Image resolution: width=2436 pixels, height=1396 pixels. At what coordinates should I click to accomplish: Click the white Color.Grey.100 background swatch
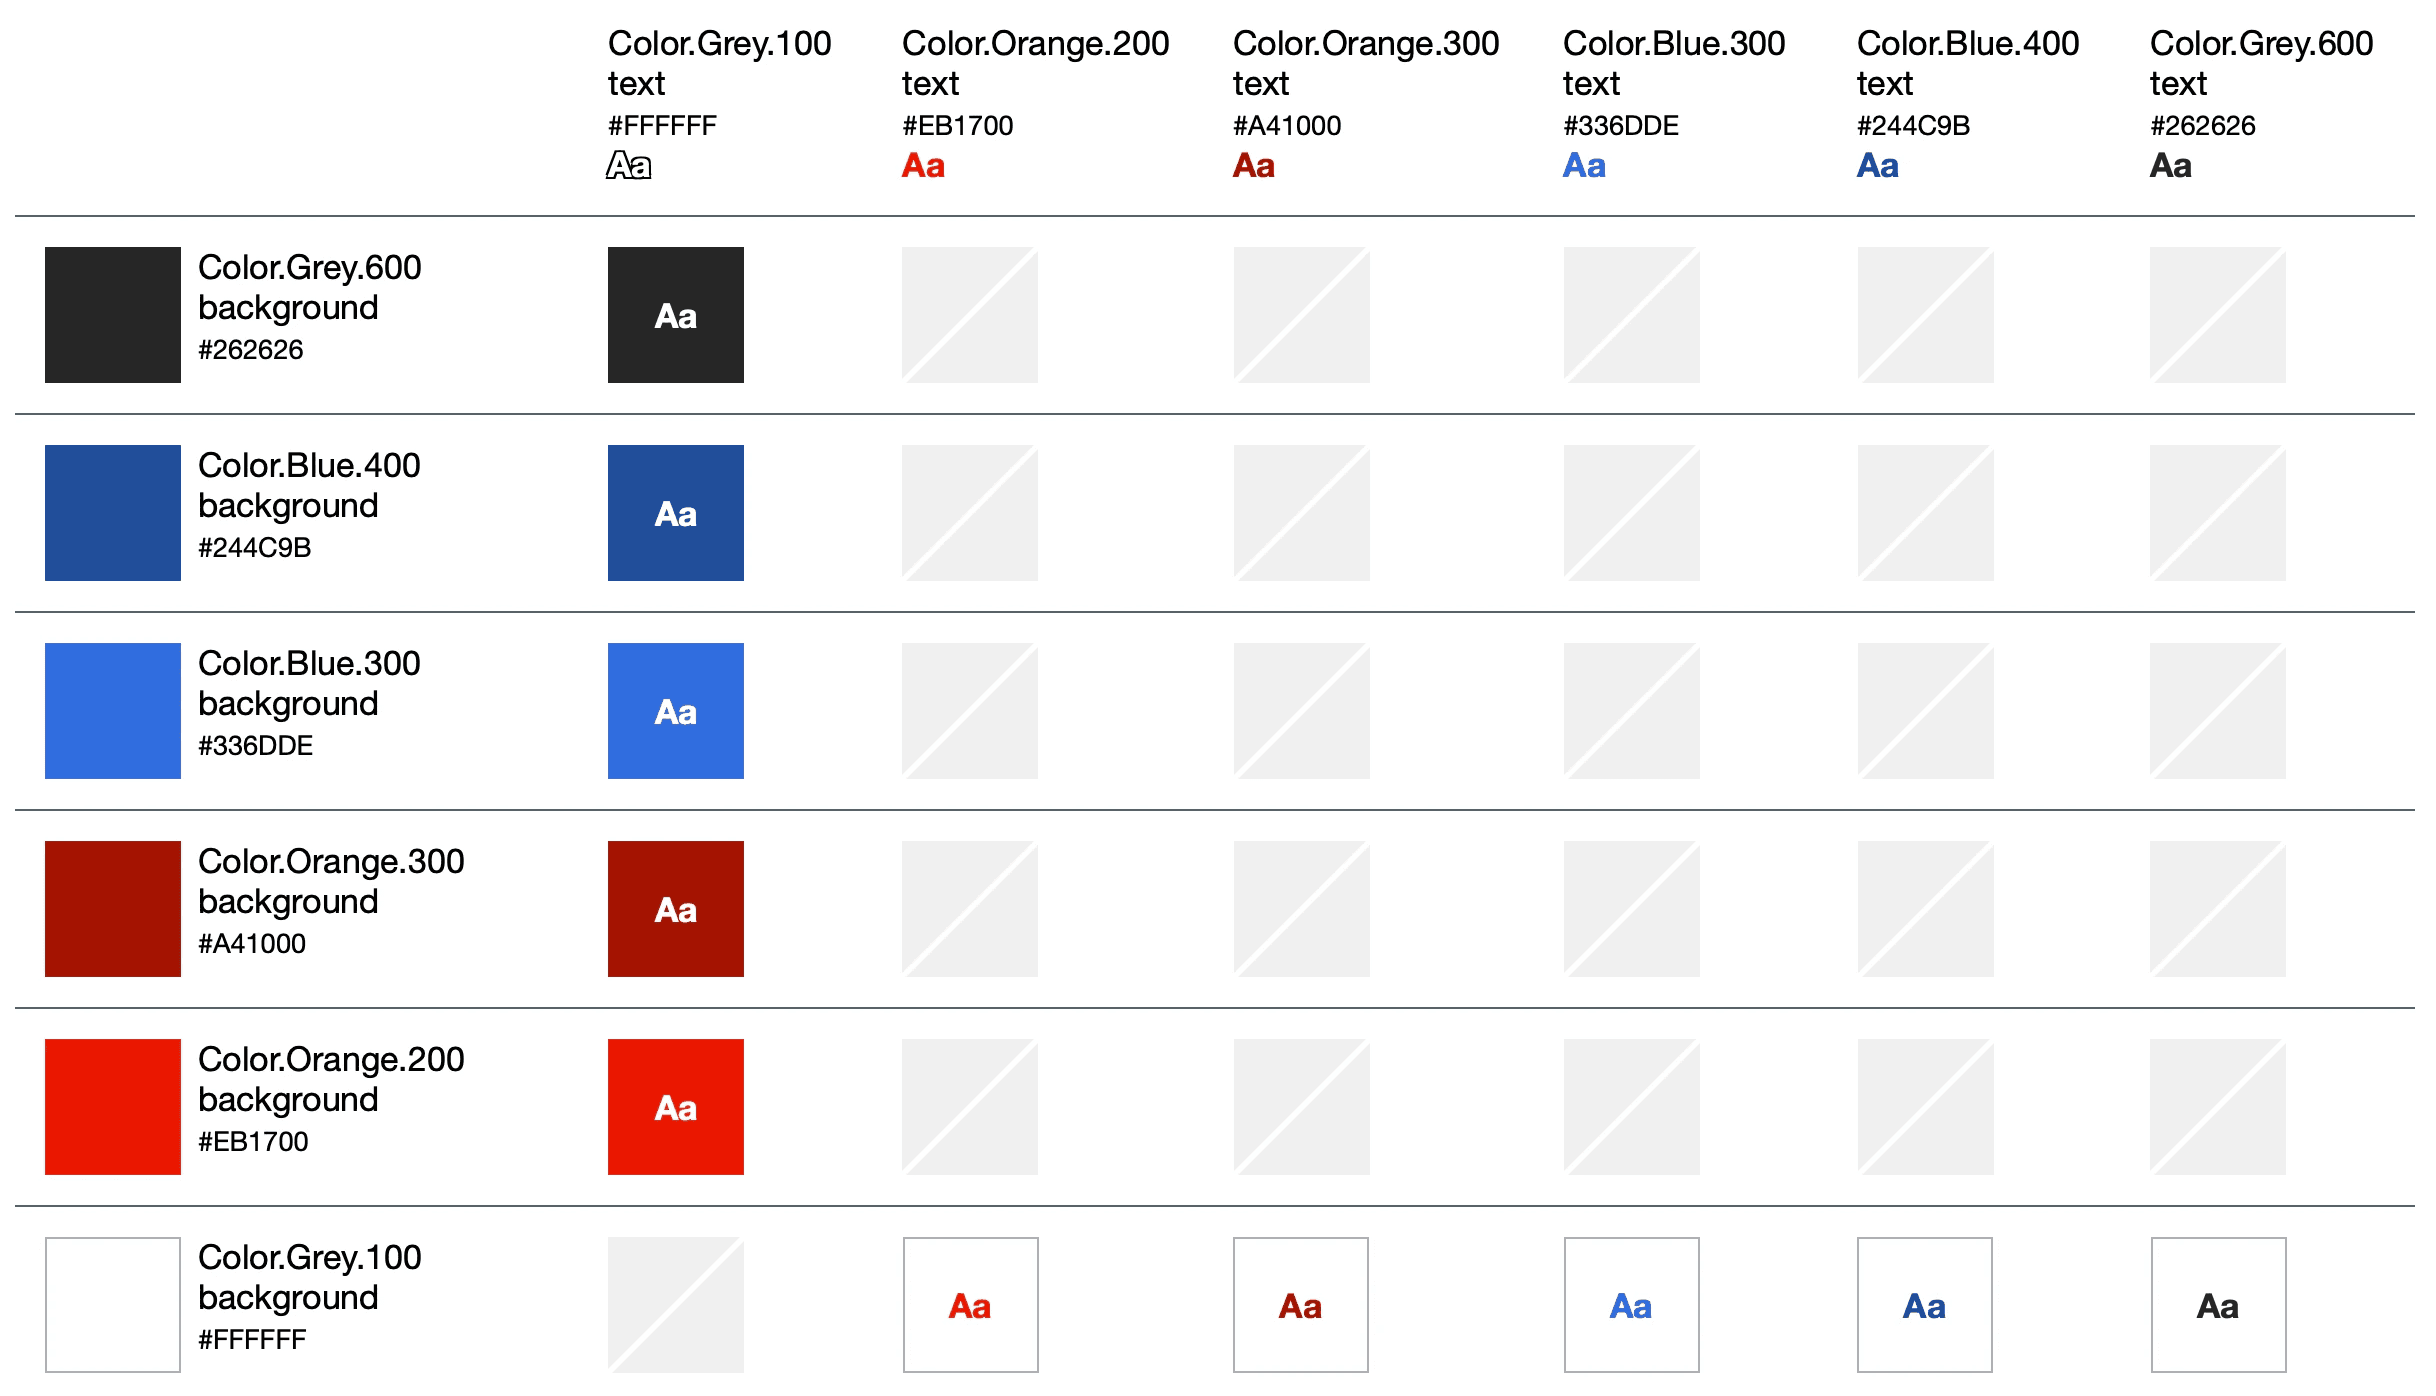pyautogui.click(x=112, y=1304)
